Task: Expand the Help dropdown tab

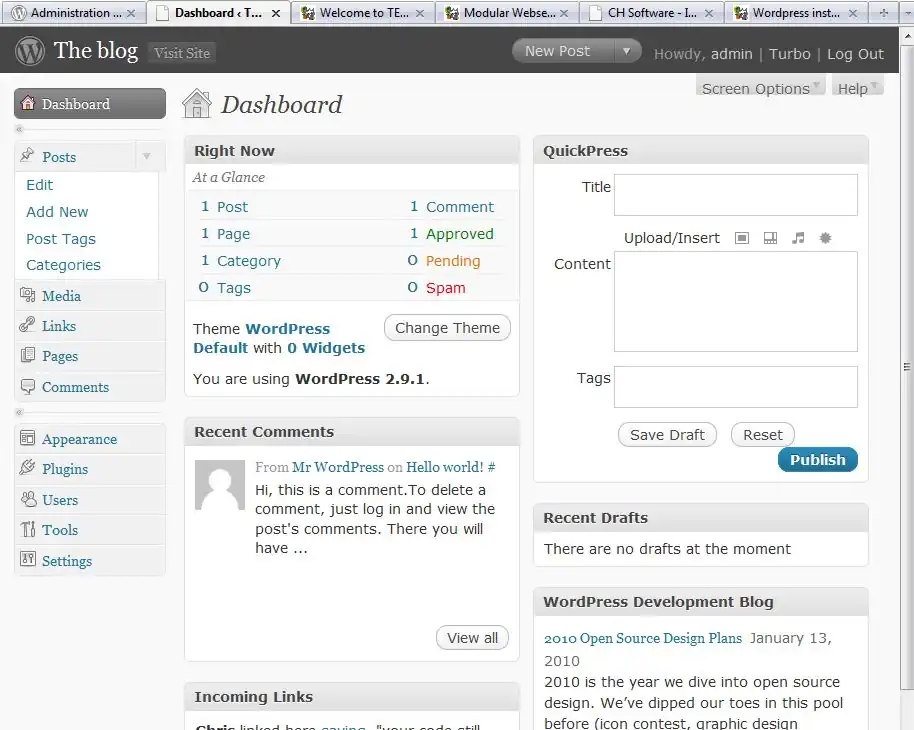Action: pyautogui.click(x=858, y=88)
